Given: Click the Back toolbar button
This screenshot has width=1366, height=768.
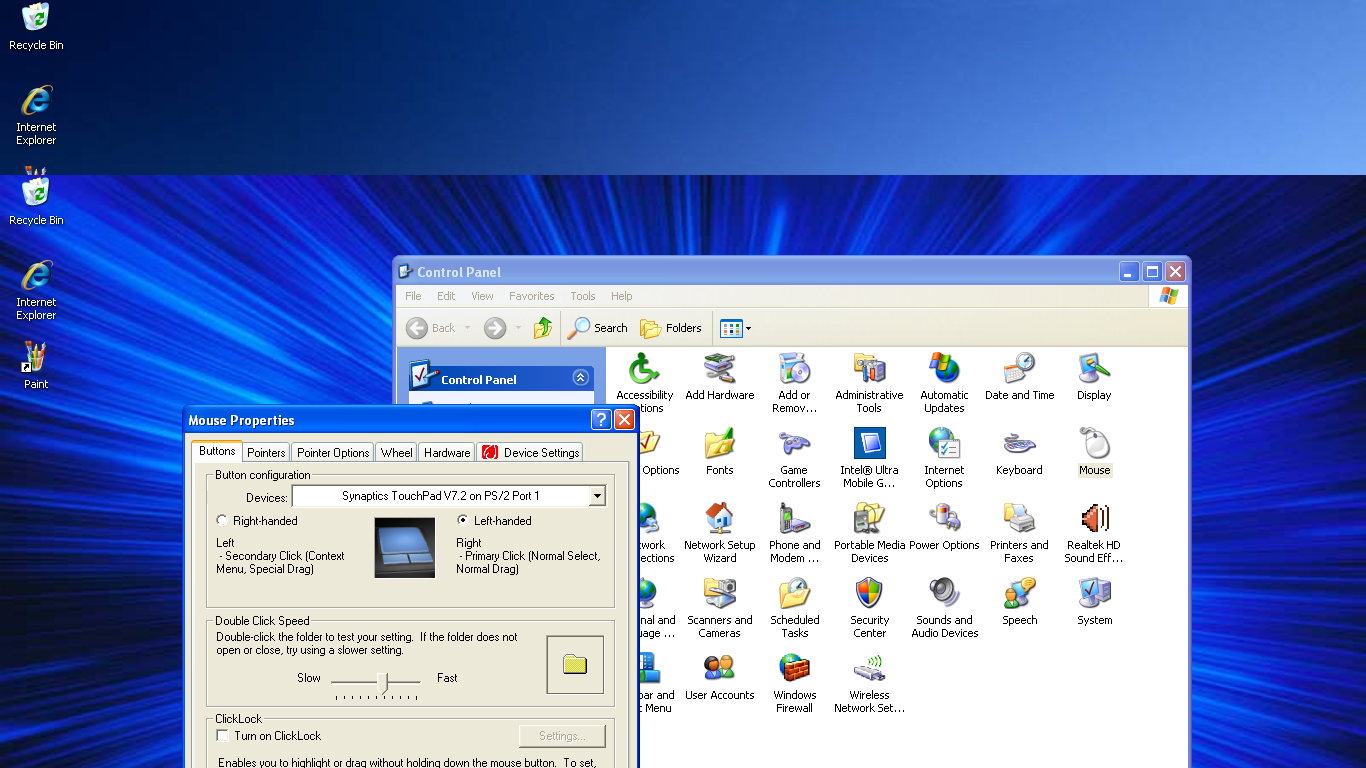Looking at the screenshot, I should click(x=432, y=328).
